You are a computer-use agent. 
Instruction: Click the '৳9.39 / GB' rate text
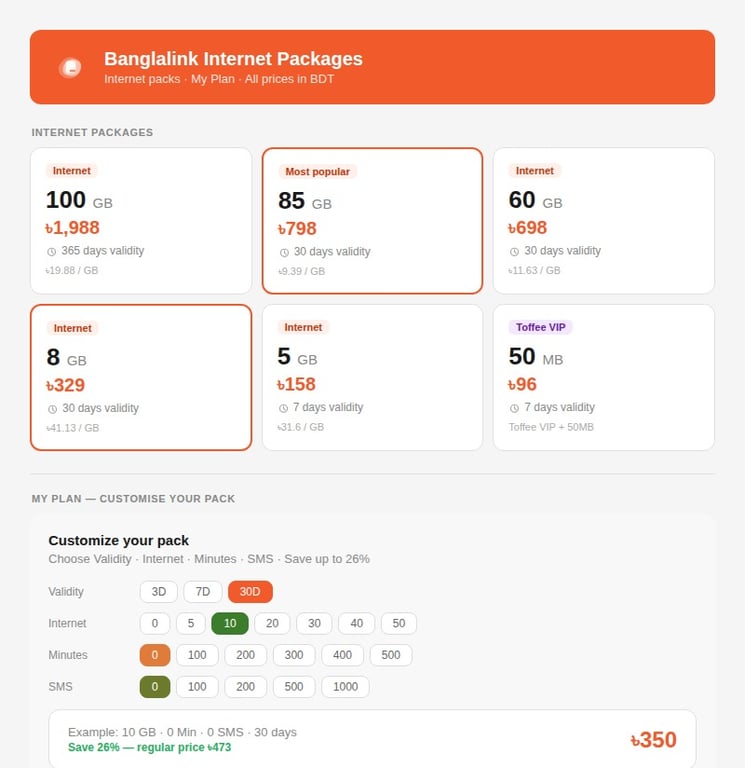pos(301,271)
